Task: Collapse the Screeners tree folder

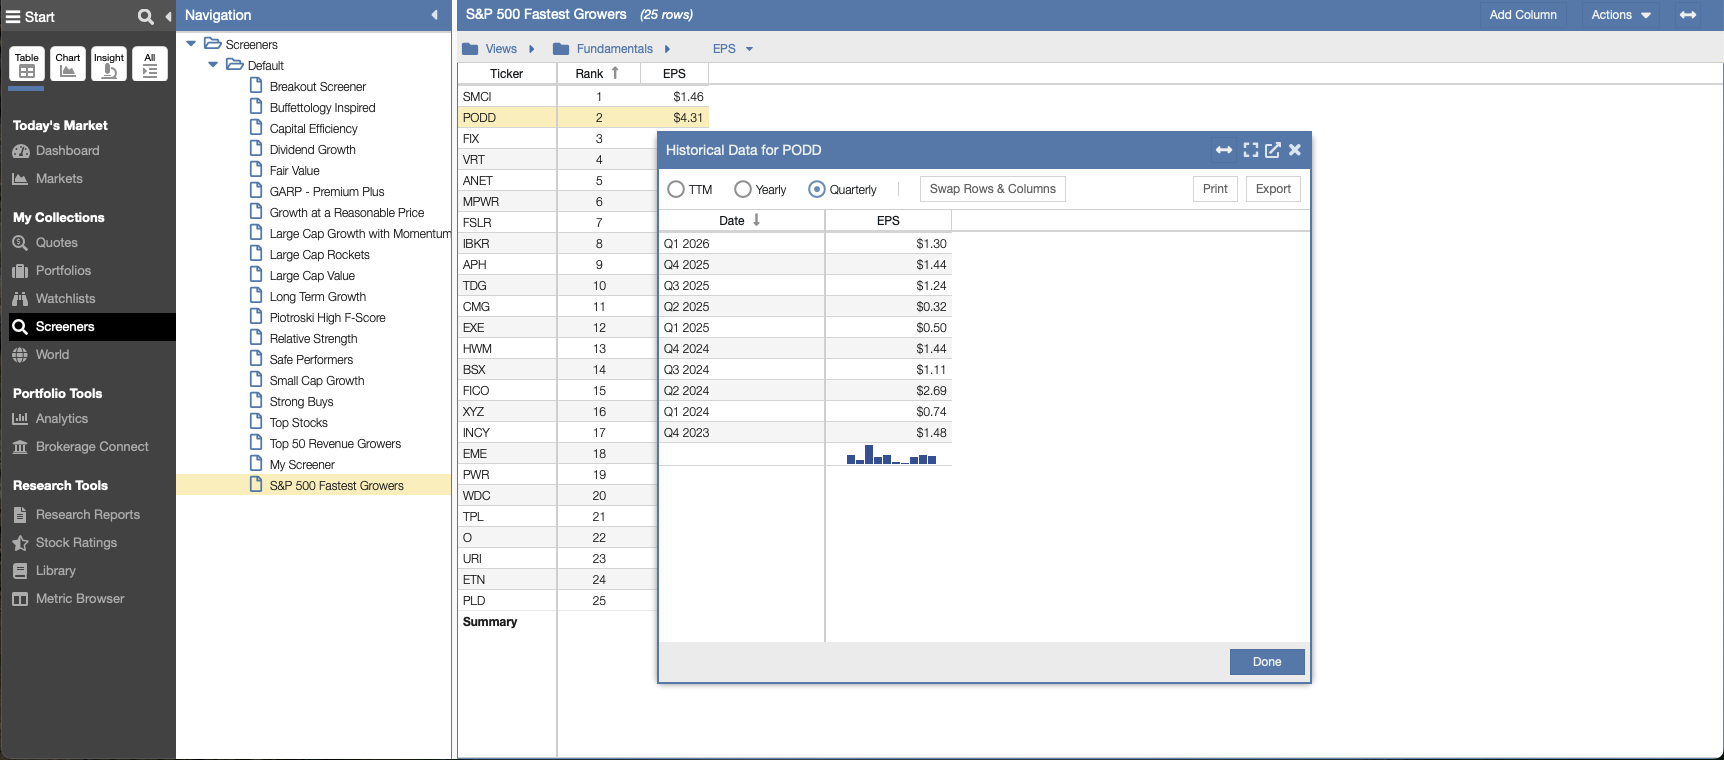Action: click(x=191, y=44)
